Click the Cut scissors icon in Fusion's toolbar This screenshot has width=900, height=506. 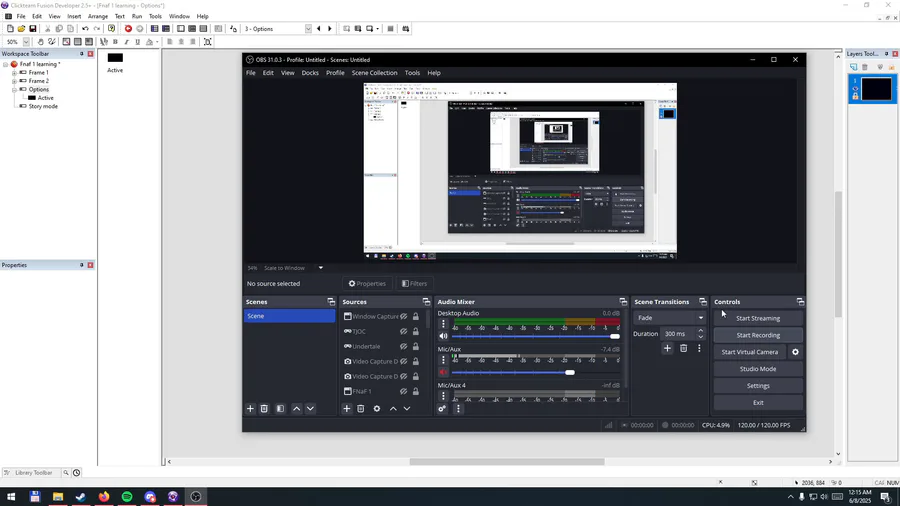pos(48,29)
